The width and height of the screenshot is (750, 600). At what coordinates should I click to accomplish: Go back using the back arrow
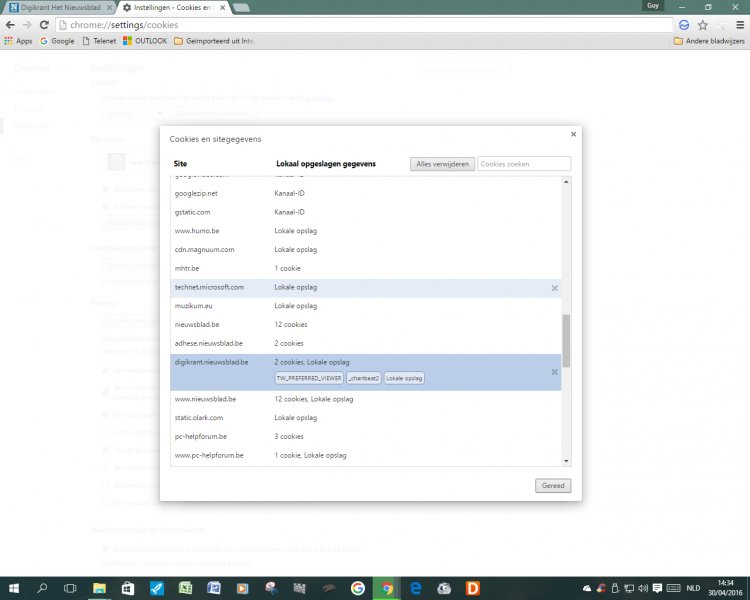pyautogui.click(x=10, y=25)
